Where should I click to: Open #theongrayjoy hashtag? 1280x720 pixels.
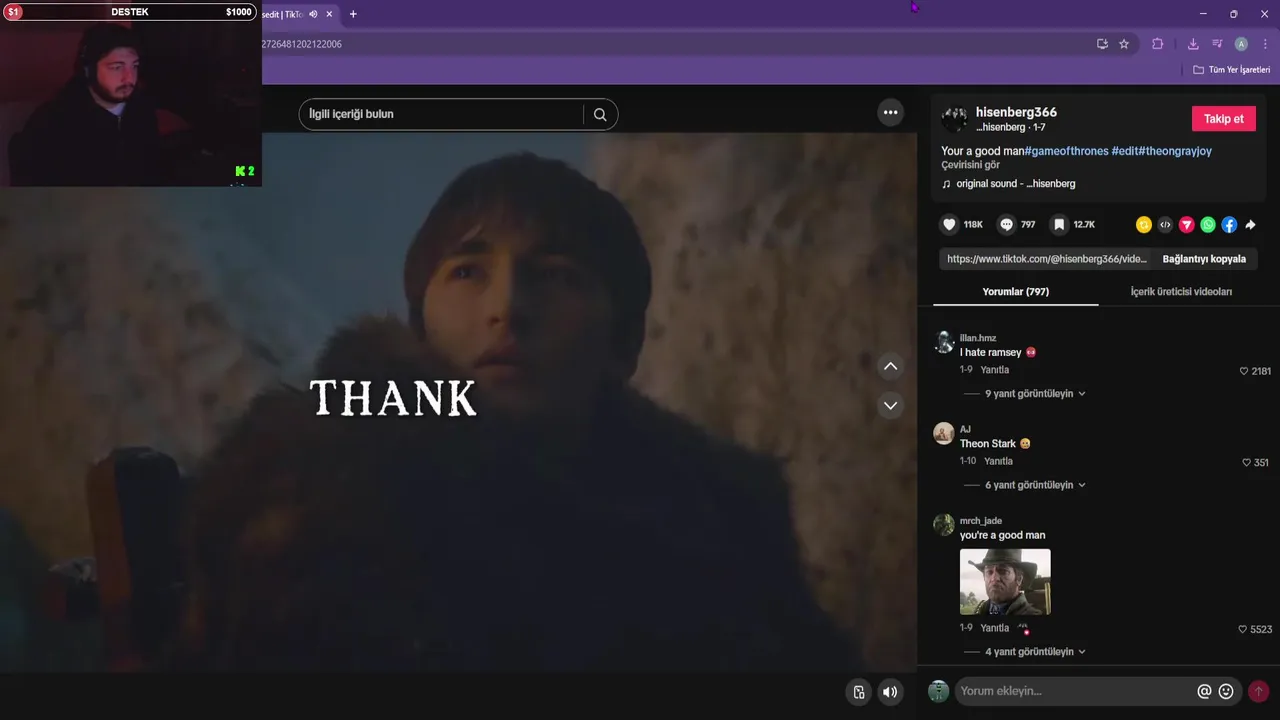coord(1174,151)
